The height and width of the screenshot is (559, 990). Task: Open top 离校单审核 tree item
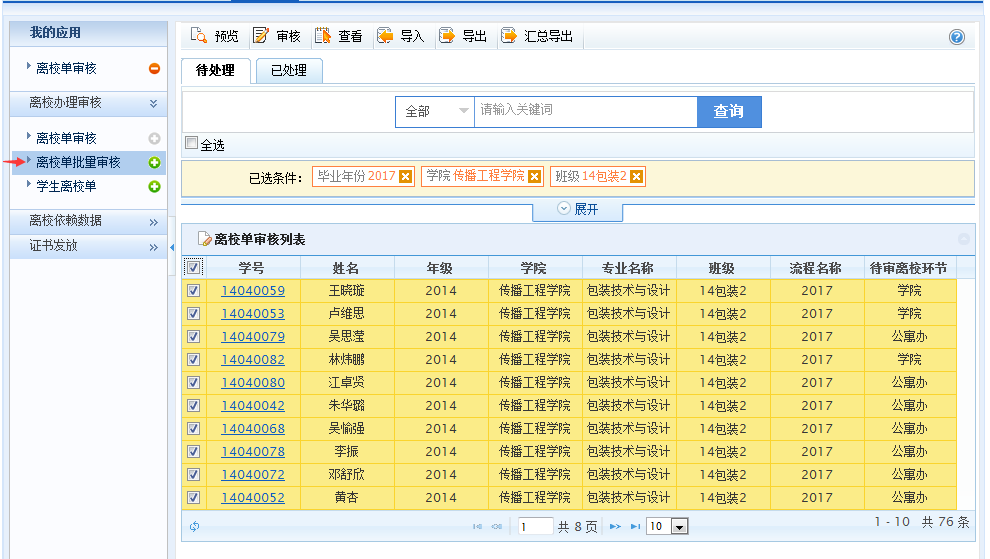(66, 68)
